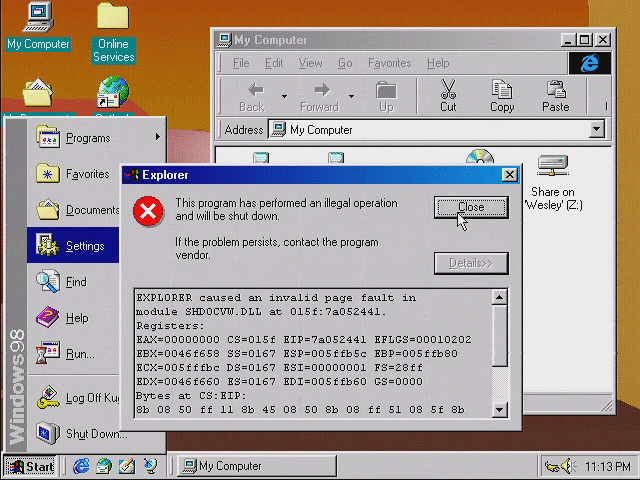Open Go menu in My Computer
The height and width of the screenshot is (480, 640).
(345, 63)
